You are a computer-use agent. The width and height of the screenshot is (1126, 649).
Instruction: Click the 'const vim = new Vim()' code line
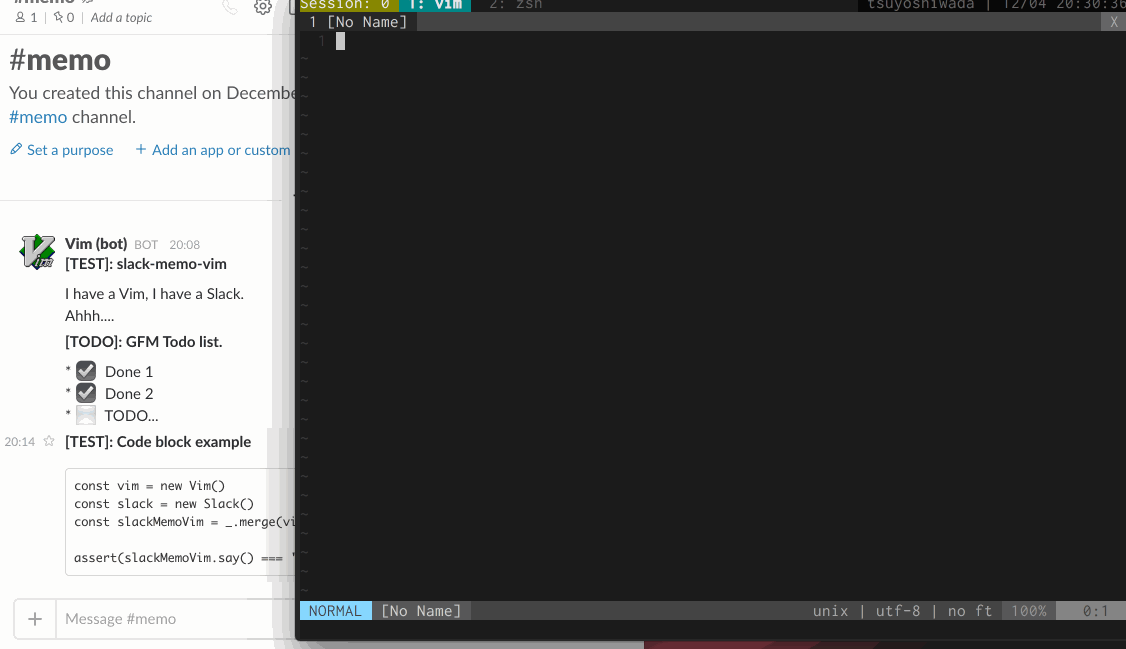pyautogui.click(x=149, y=486)
